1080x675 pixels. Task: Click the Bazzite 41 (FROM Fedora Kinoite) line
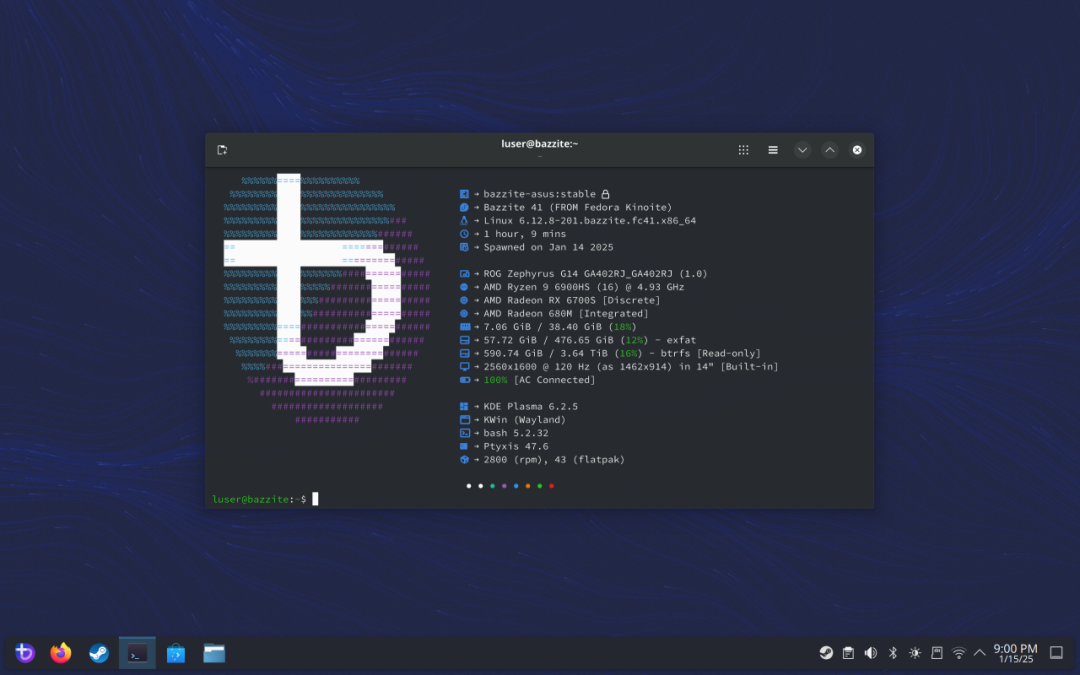565,207
